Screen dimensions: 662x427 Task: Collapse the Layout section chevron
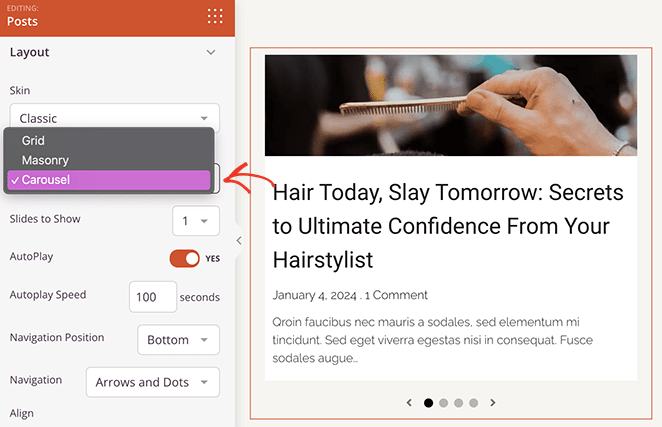(210, 52)
